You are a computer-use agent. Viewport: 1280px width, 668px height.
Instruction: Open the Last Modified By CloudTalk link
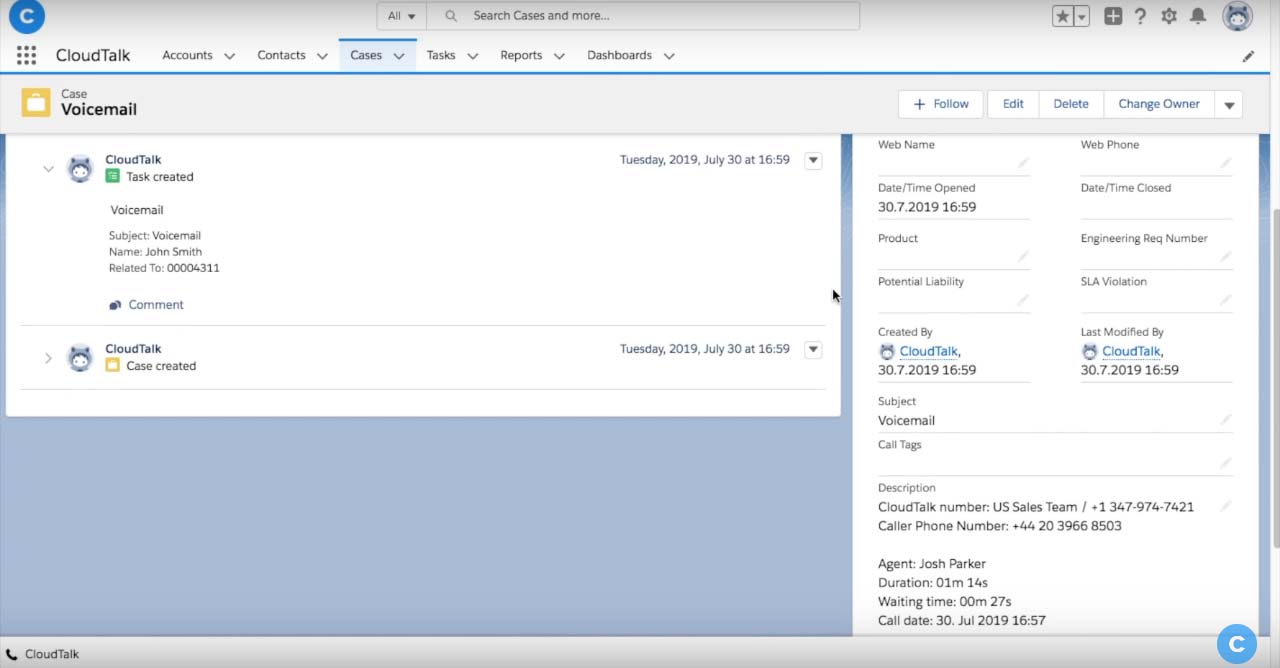pyautogui.click(x=1131, y=351)
